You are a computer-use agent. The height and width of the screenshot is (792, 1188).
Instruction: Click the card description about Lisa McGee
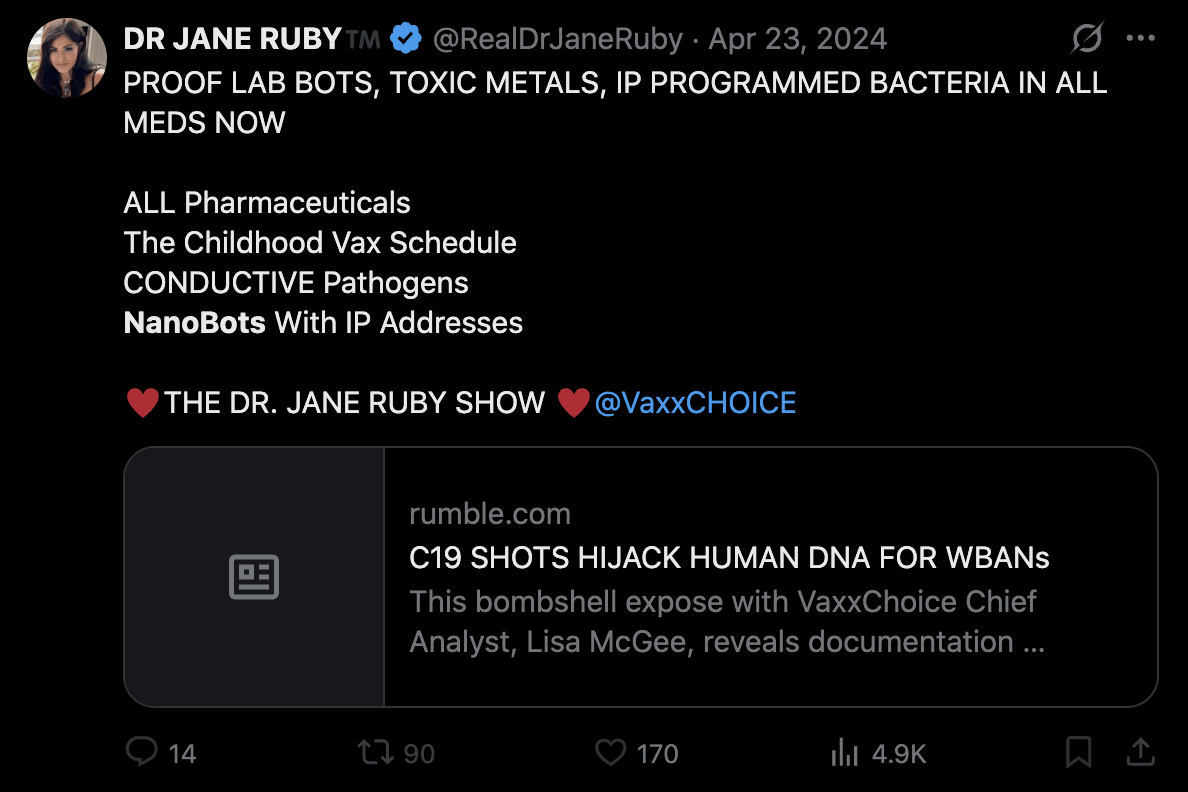click(727, 621)
